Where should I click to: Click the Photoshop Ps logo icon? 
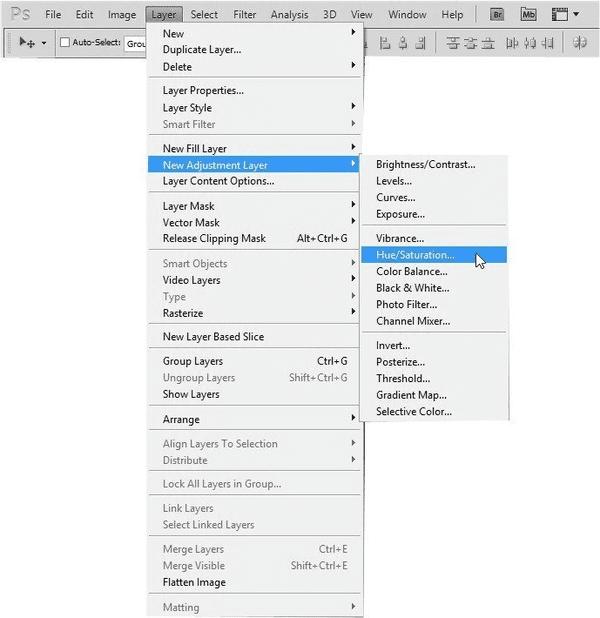20,14
